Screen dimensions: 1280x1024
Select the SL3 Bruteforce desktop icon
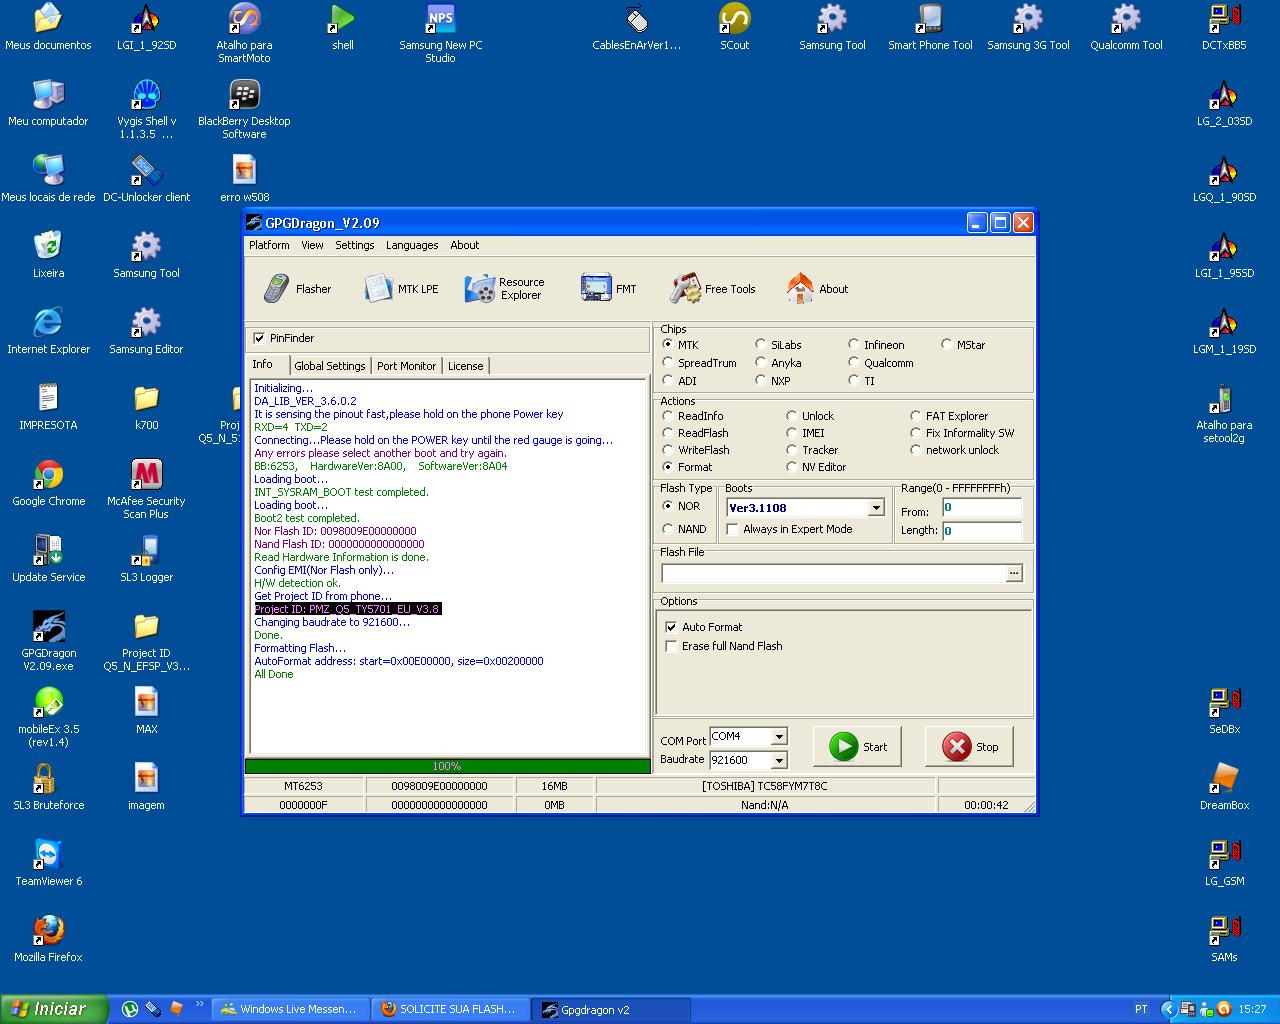click(x=48, y=786)
